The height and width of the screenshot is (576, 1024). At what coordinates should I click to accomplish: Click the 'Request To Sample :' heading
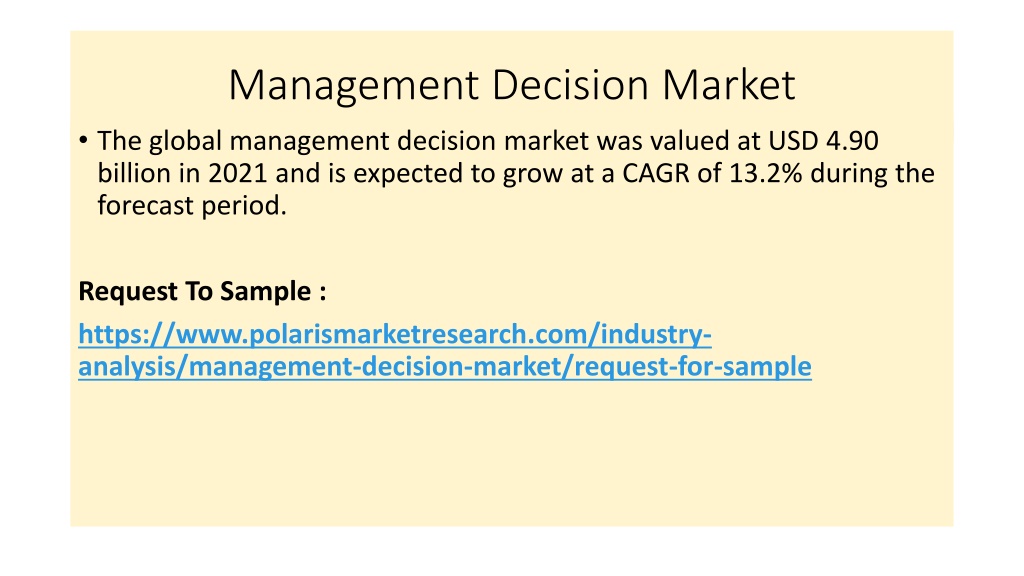[x=202, y=291]
